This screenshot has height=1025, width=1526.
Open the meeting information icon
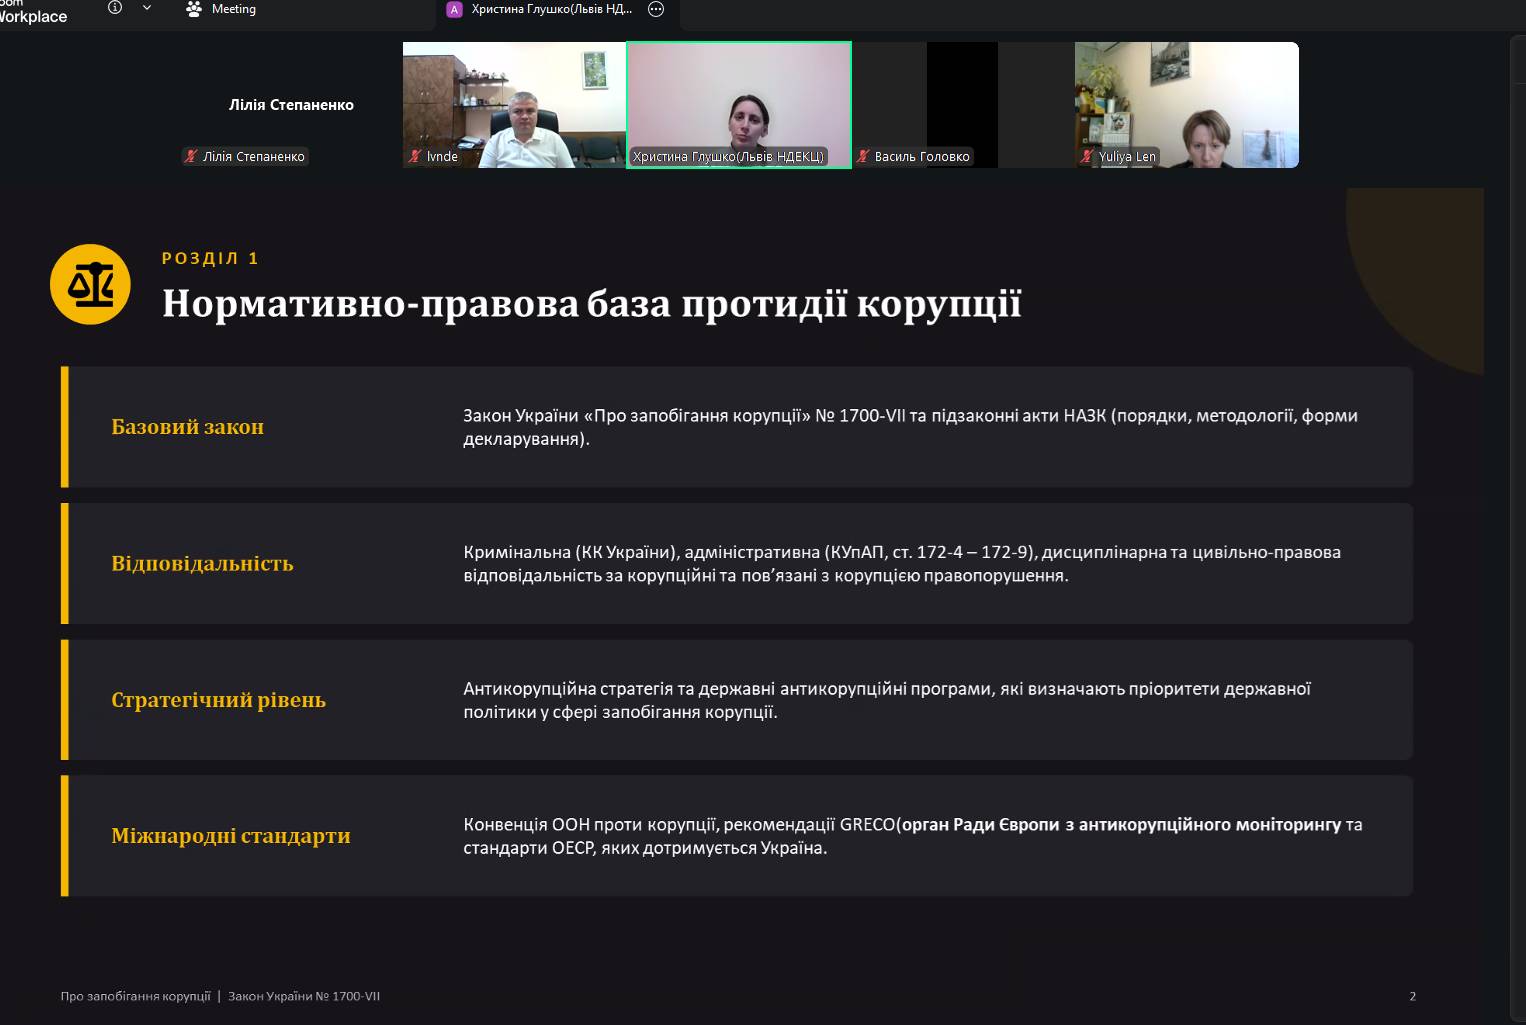[x=115, y=8]
